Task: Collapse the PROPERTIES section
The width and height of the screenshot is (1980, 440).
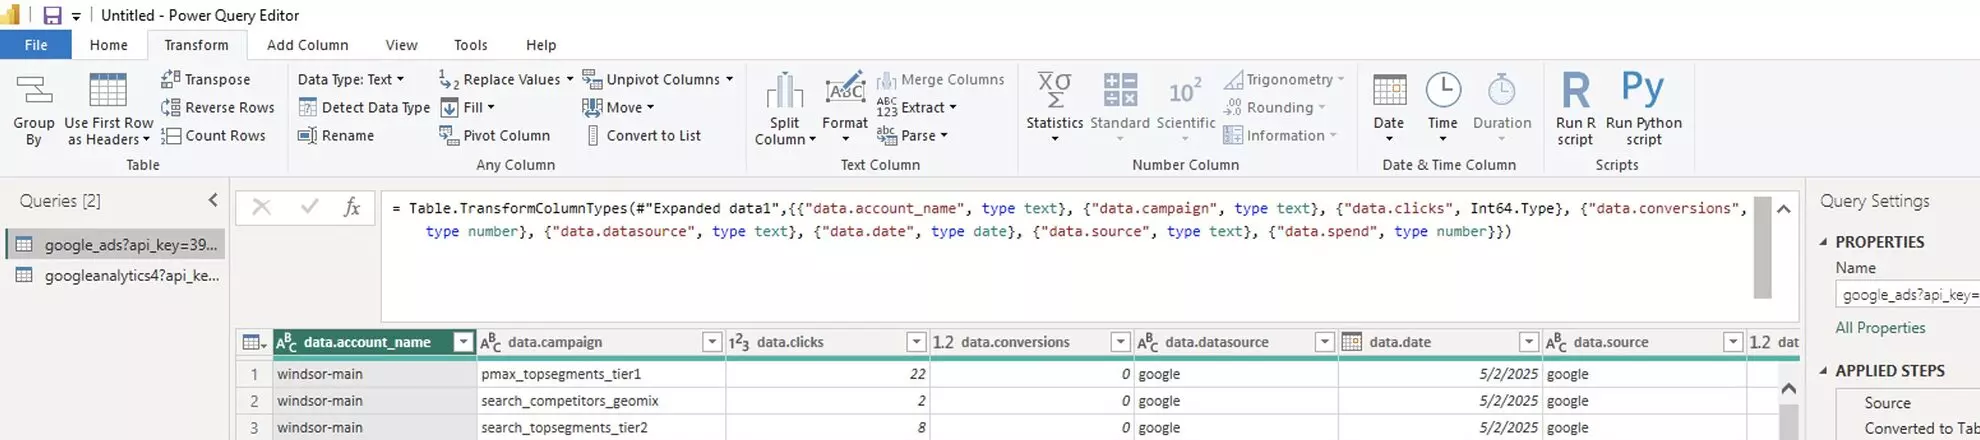Action: coord(1824,242)
